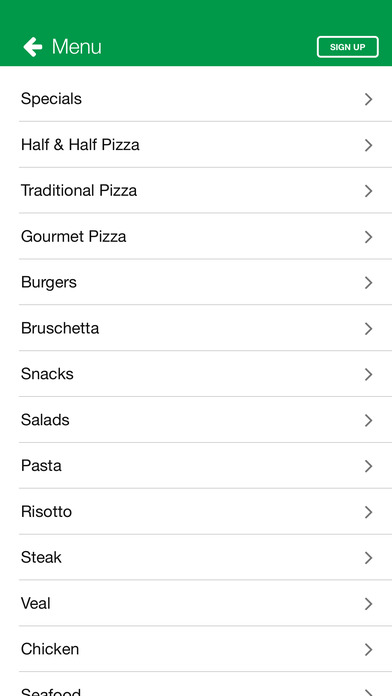The height and width of the screenshot is (696, 392).
Task: Click the chevron on the Risotto row
Action: coord(368,512)
